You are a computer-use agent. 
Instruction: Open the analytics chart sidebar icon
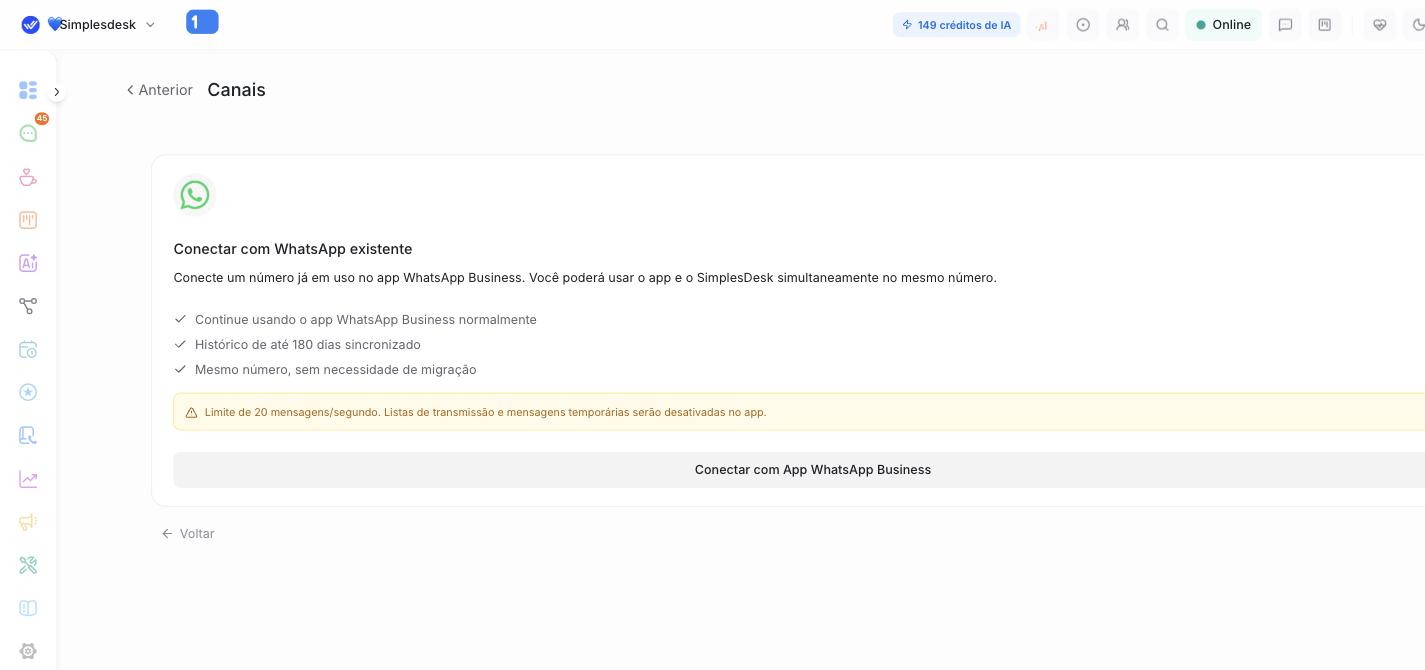[x=28, y=479]
